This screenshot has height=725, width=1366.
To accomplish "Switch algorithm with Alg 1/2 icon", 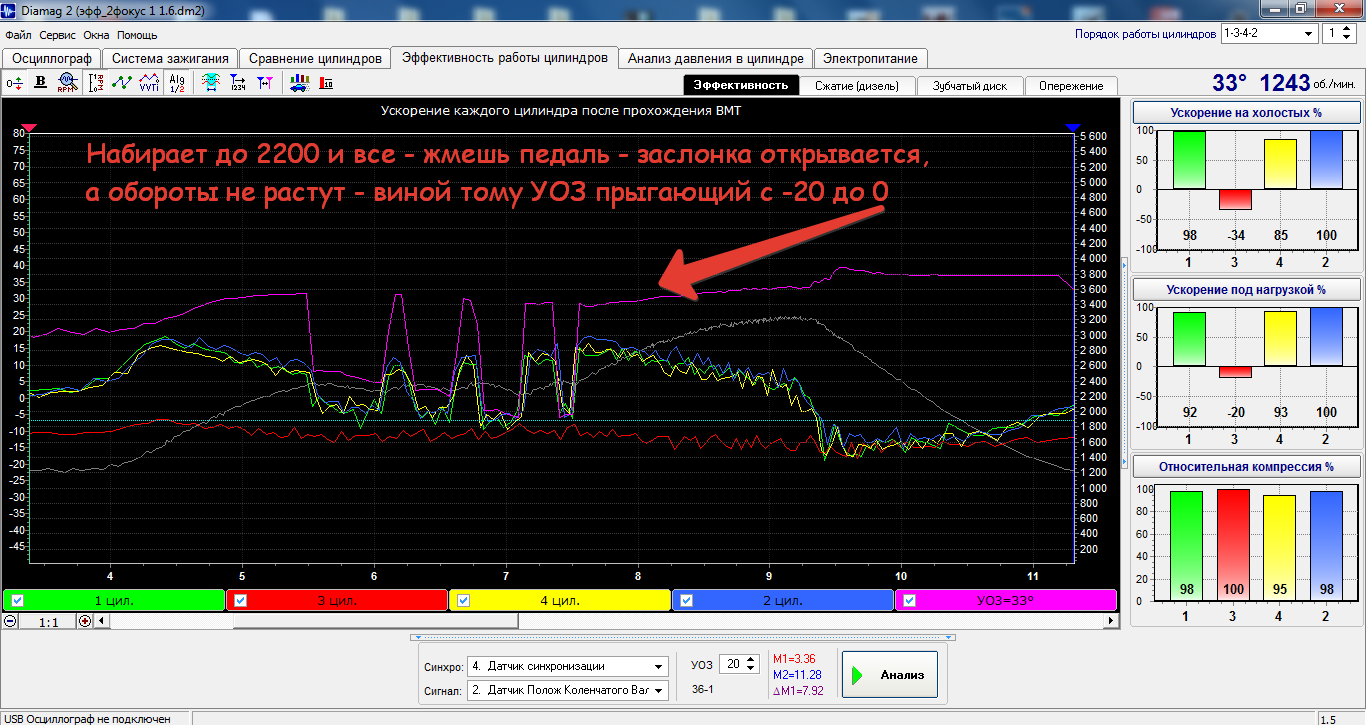I will [x=177, y=82].
